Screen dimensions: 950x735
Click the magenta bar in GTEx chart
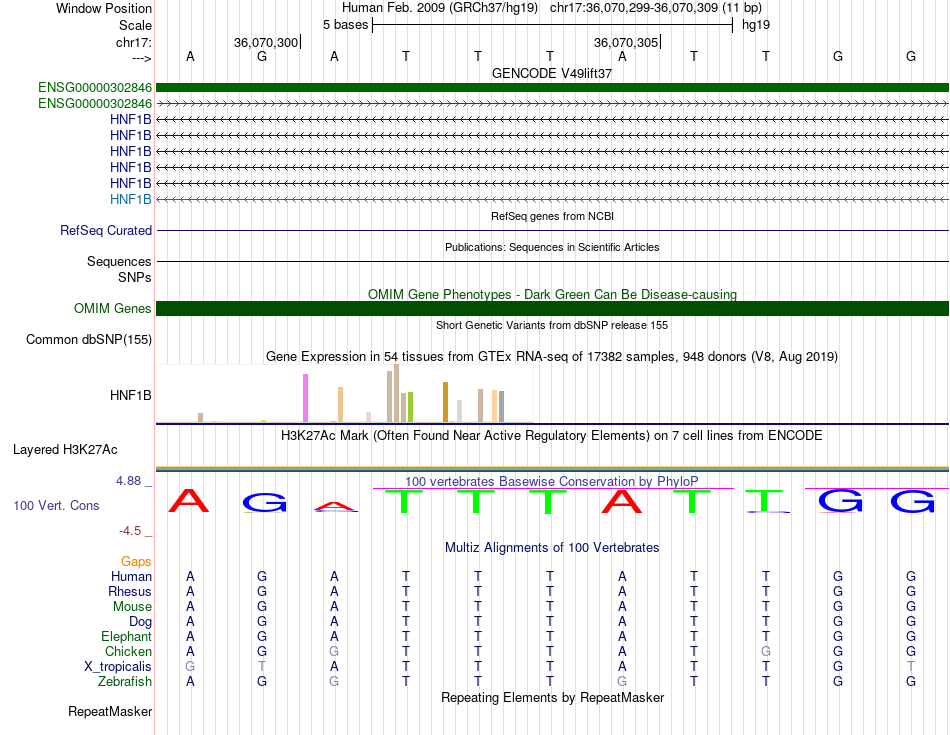pyautogui.click(x=305, y=398)
